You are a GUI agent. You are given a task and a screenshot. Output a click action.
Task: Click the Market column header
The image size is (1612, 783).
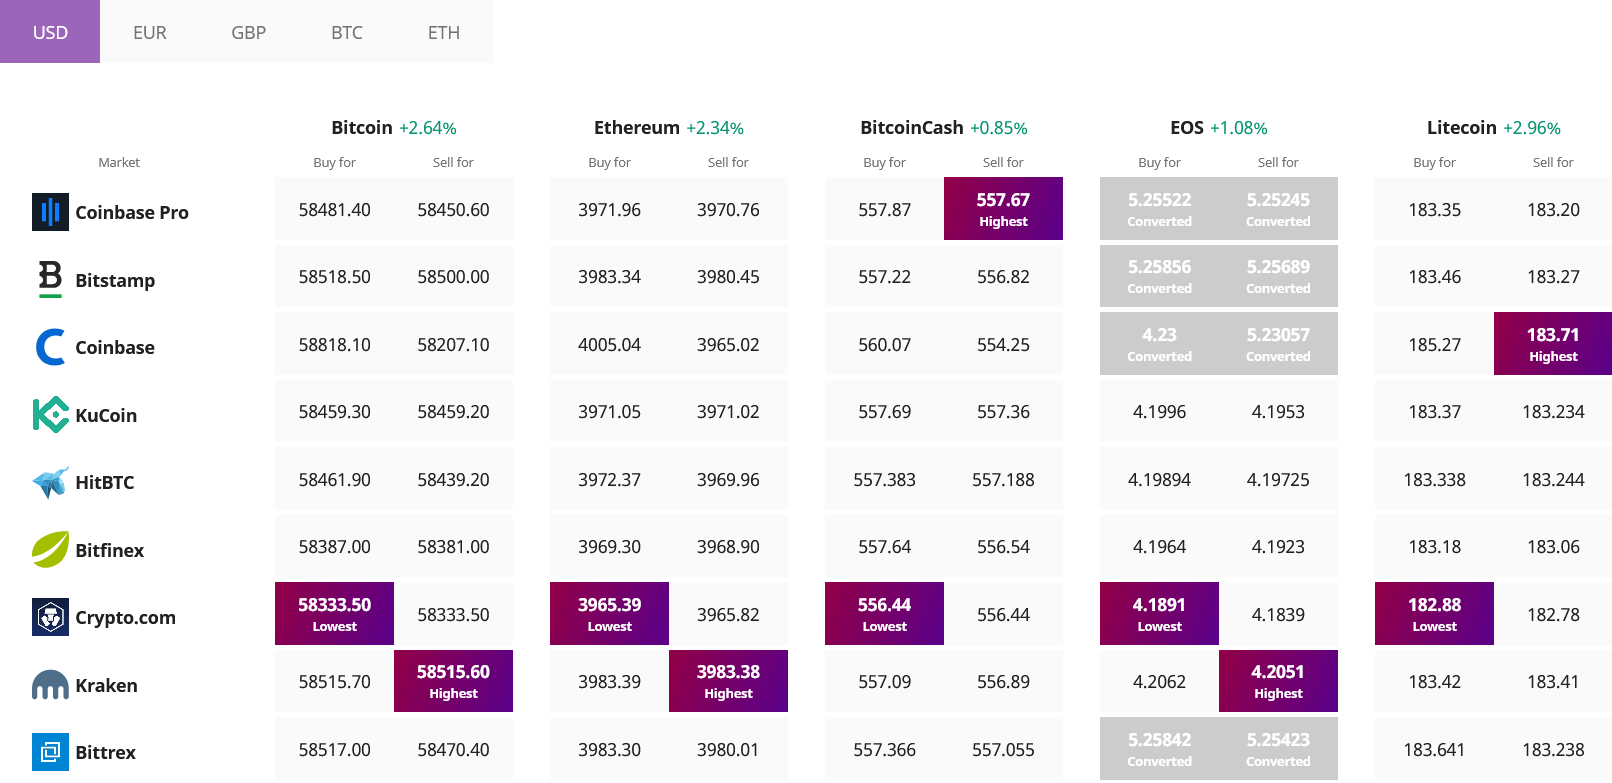click(x=119, y=162)
